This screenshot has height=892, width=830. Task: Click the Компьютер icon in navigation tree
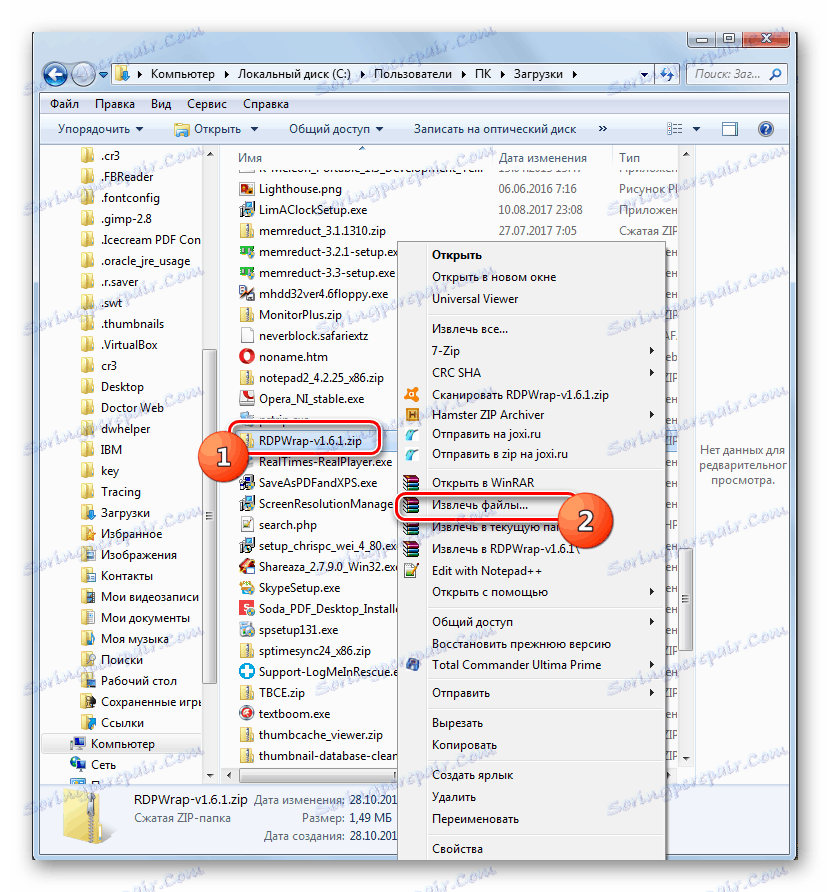point(78,744)
